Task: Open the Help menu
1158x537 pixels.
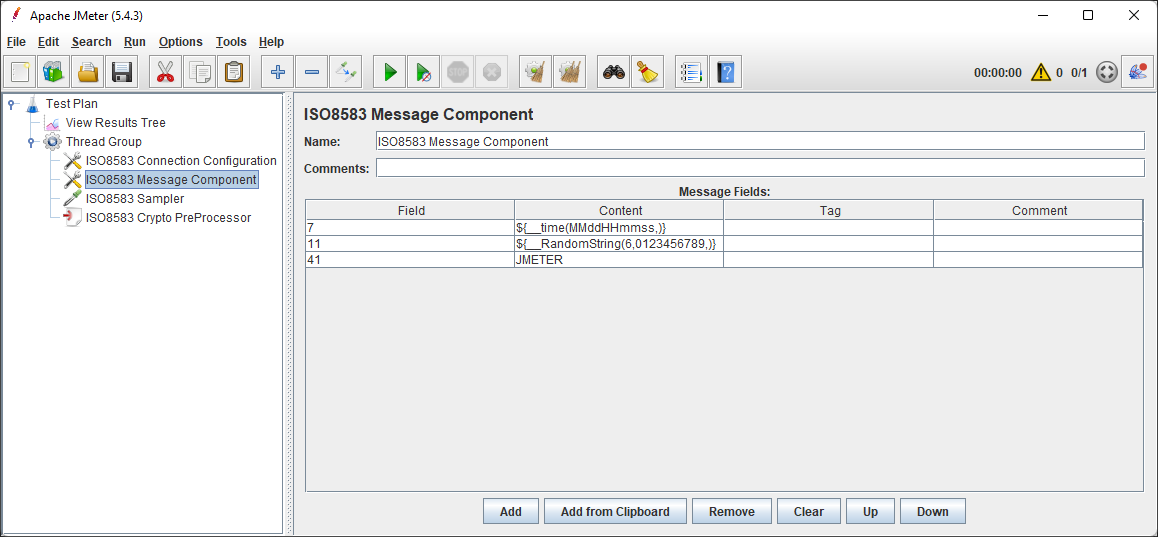Action: click(x=272, y=42)
